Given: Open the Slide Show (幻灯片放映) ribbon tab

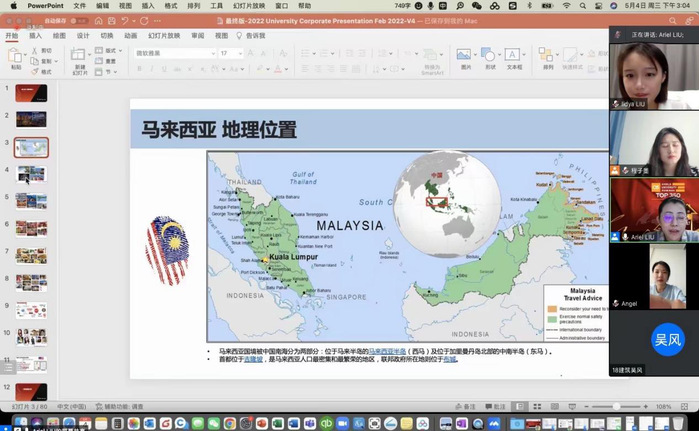Looking at the screenshot, I should tap(166, 35).
